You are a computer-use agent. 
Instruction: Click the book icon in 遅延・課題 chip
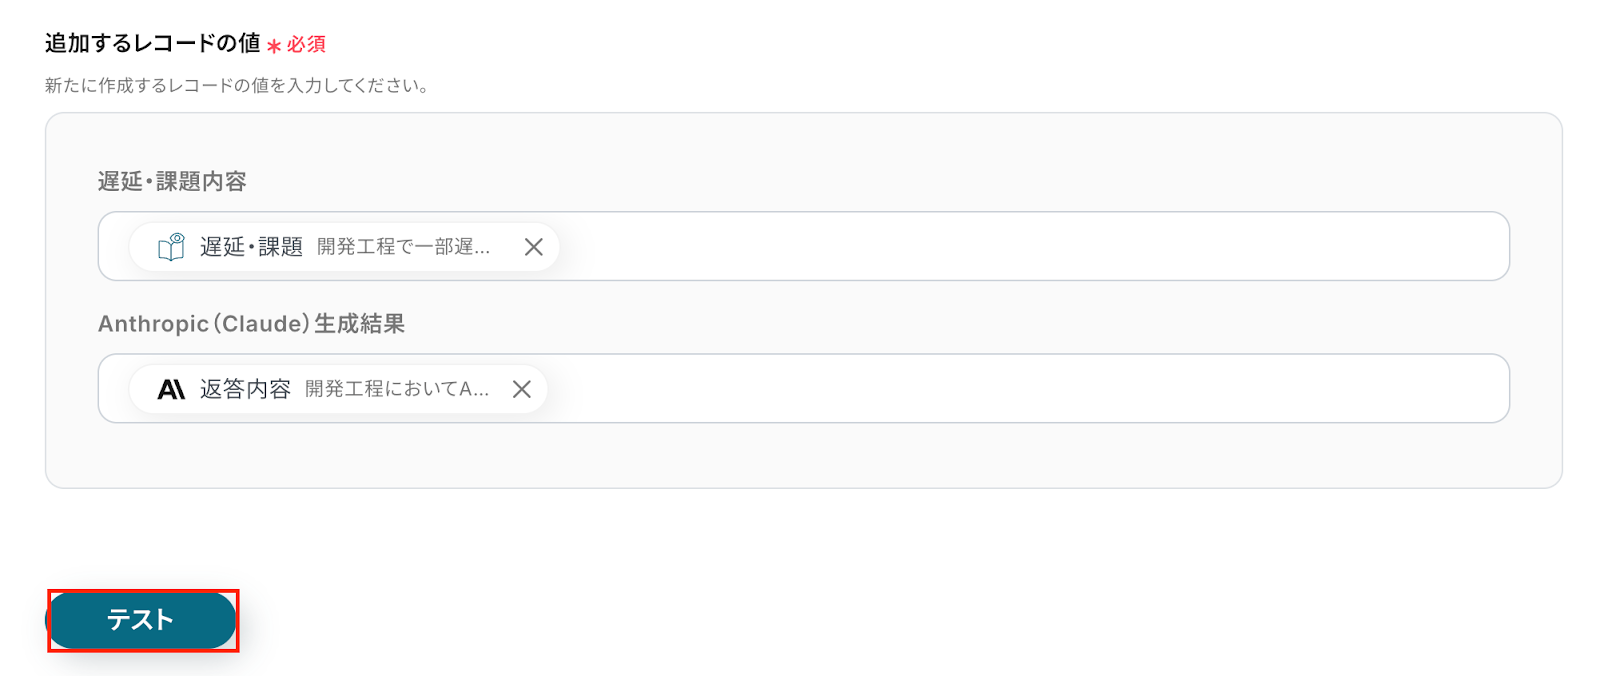(x=172, y=247)
